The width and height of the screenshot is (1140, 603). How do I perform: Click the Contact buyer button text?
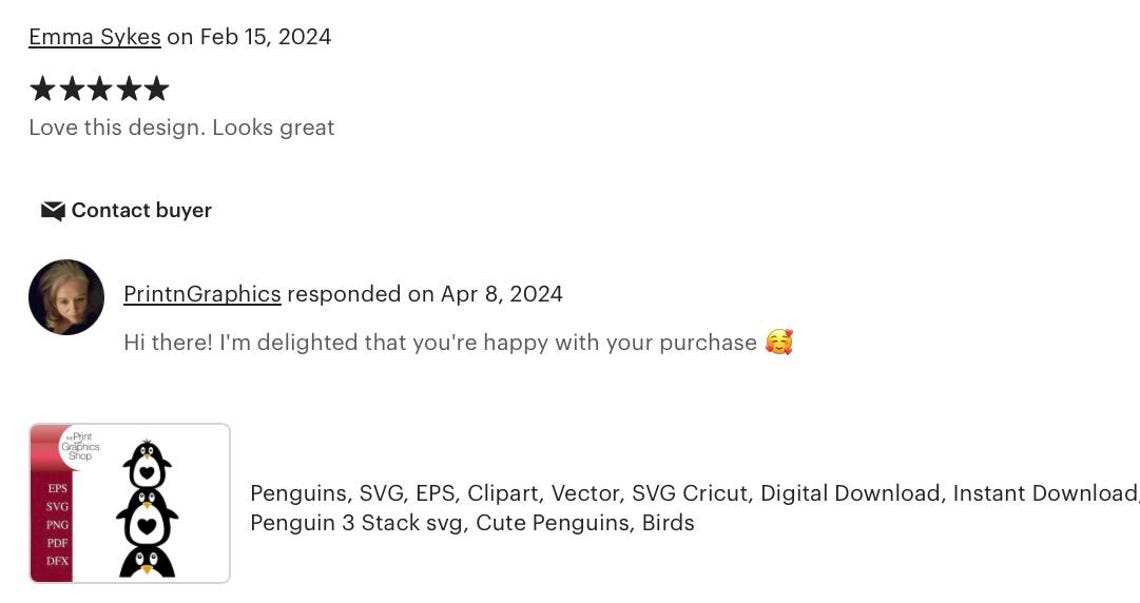(x=142, y=210)
